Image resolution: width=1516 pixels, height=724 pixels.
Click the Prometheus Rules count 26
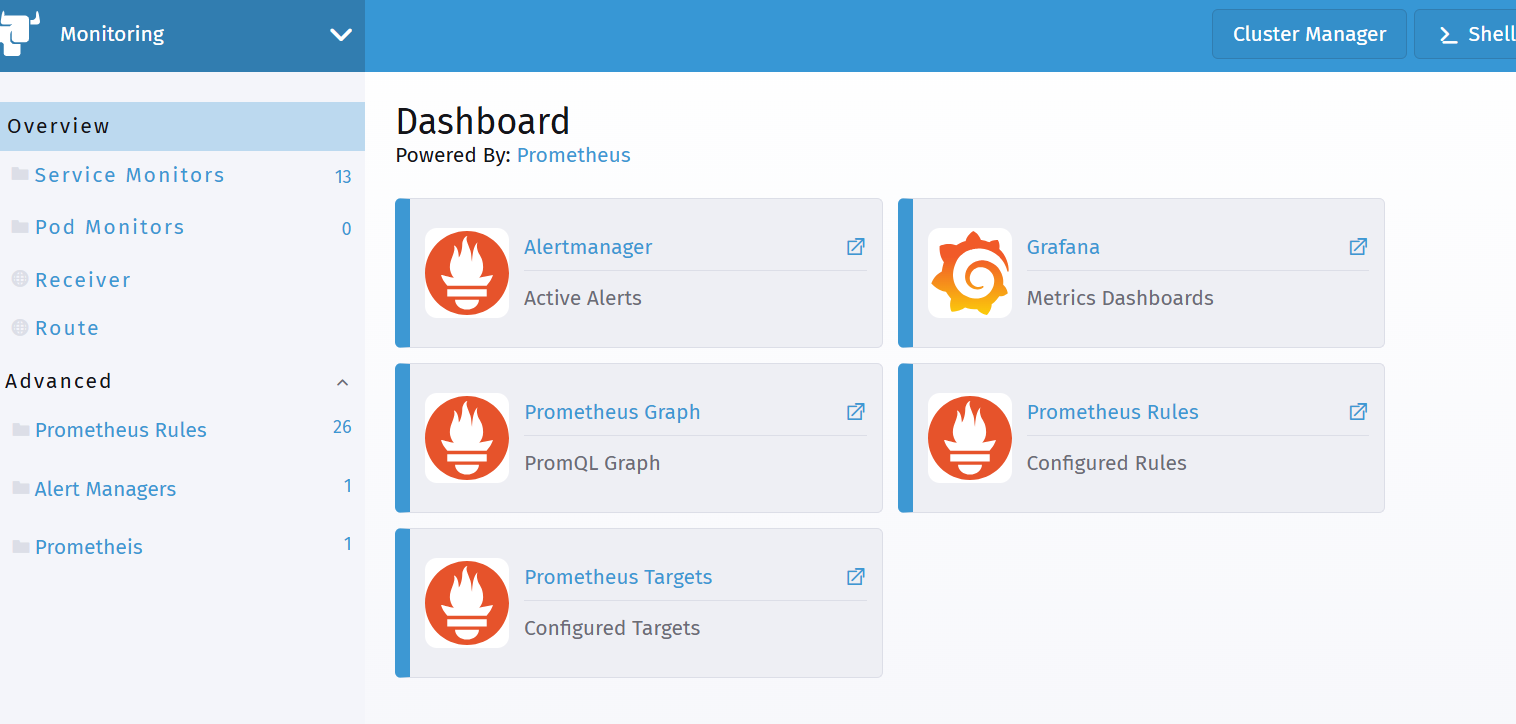coord(342,427)
